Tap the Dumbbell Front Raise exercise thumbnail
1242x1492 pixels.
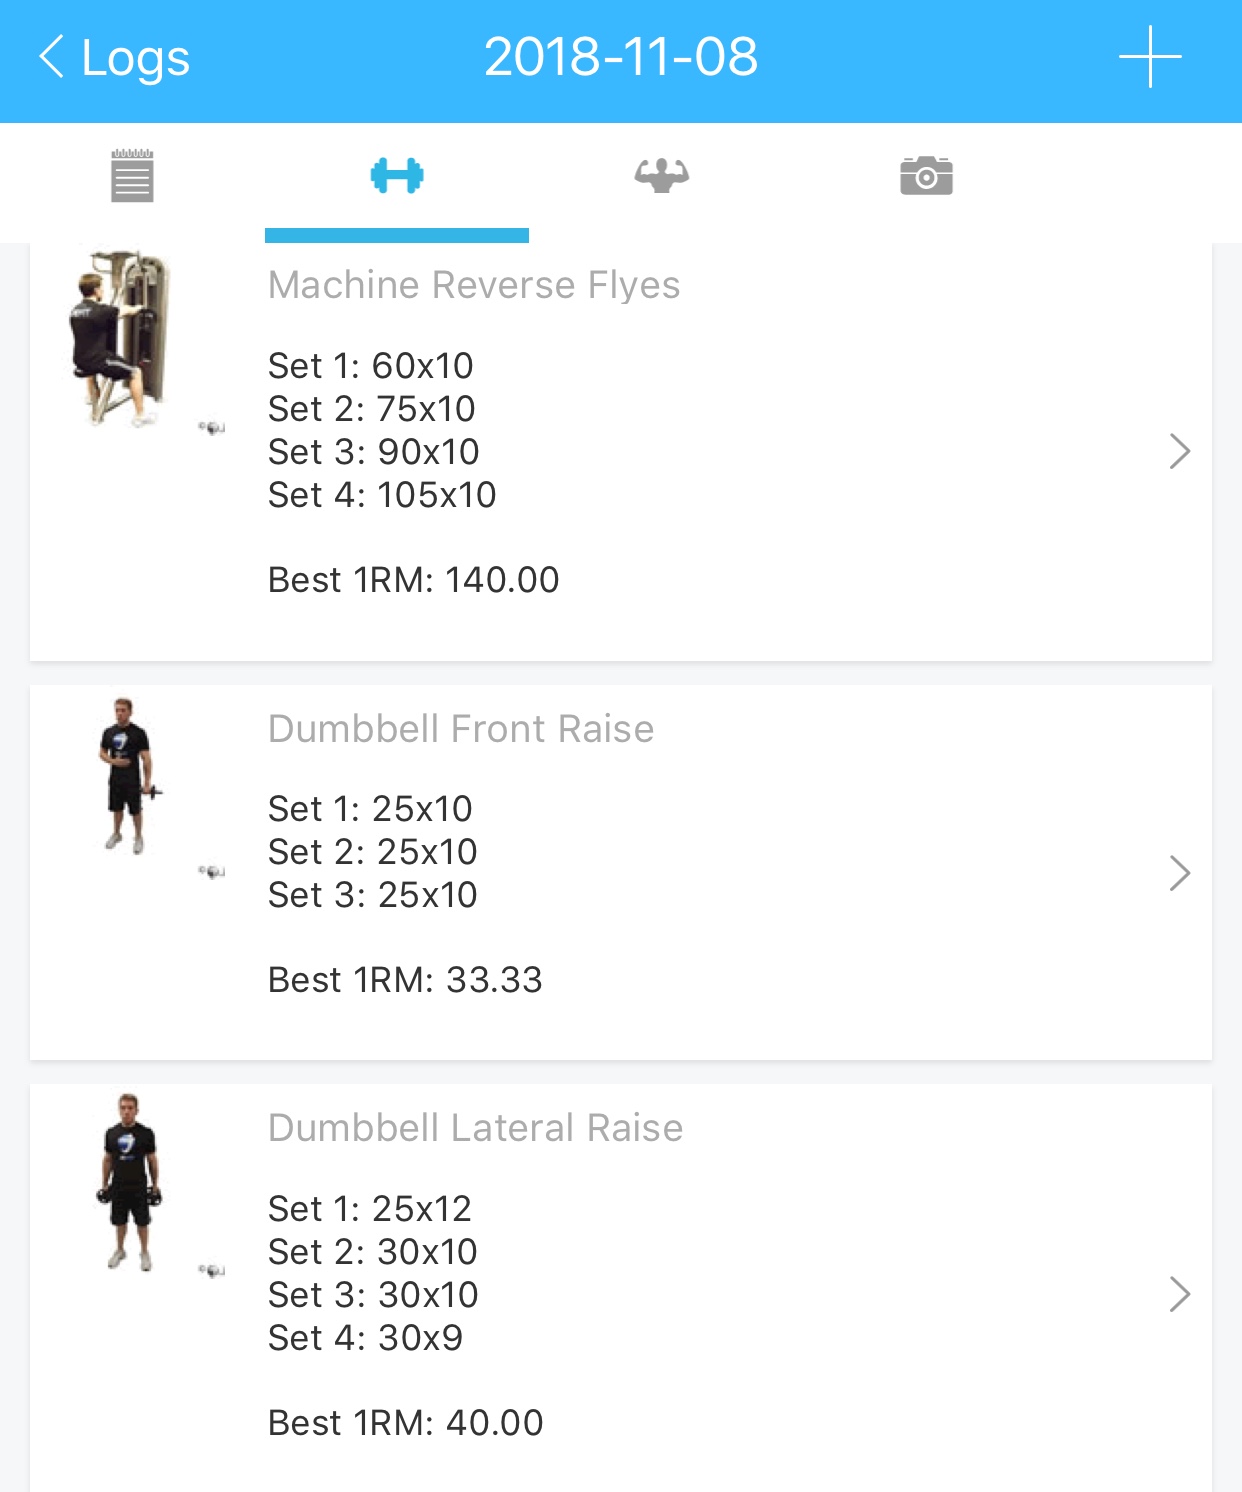128,776
